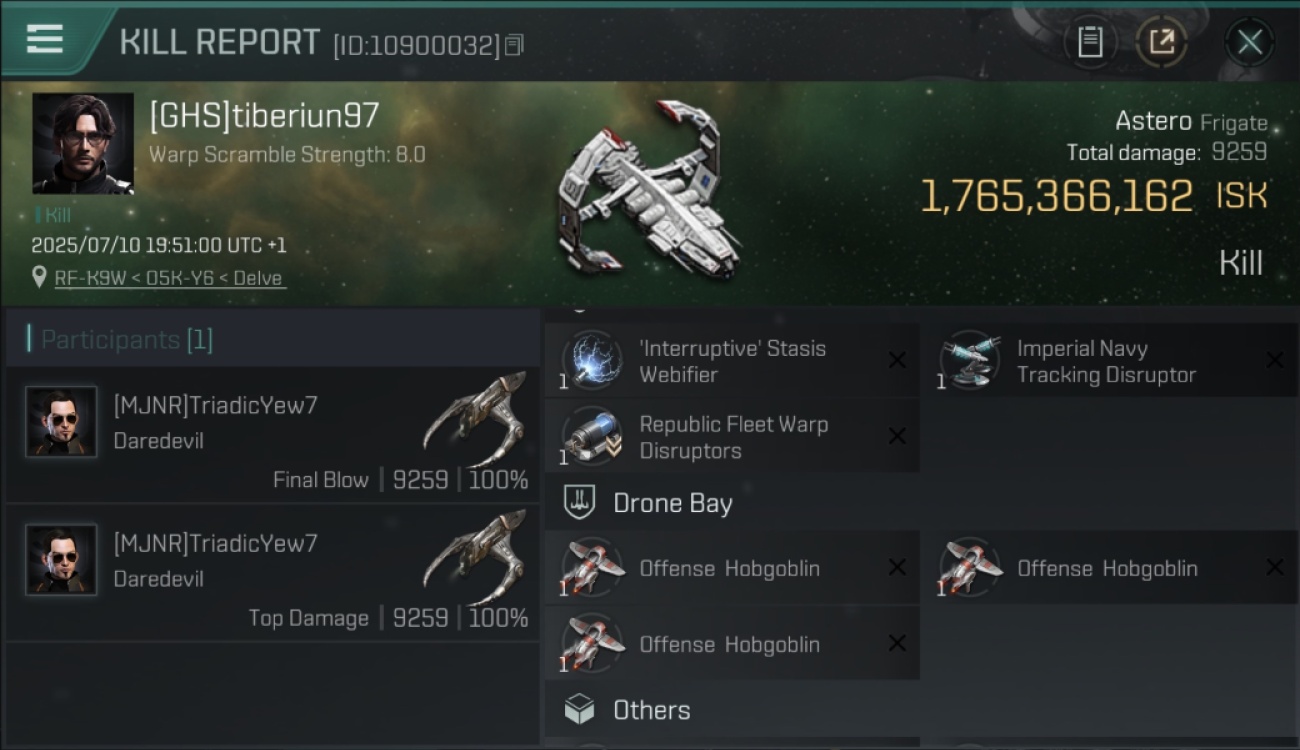Viewport: 1300px width, 750px height.
Task: Click the share export icon
Action: pyautogui.click(x=1161, y=42)
